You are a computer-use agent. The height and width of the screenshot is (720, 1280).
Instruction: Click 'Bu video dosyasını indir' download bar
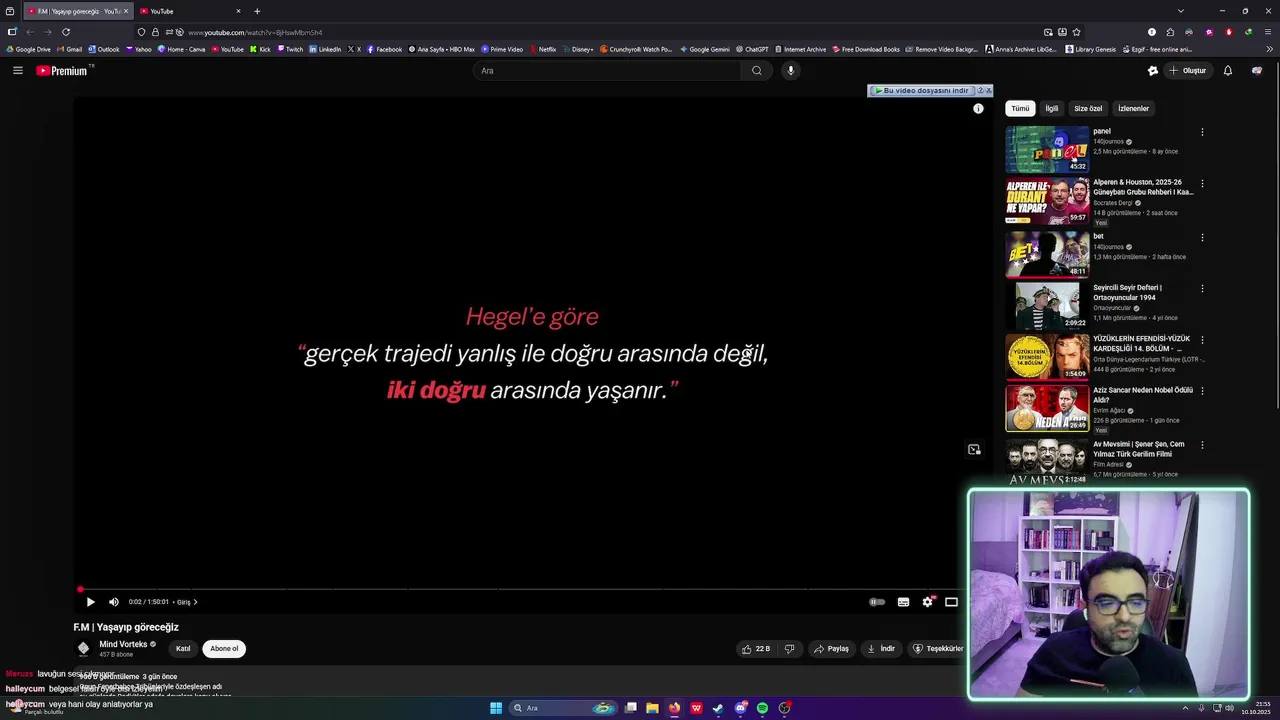pyautogui.click(x=921, y=90)
